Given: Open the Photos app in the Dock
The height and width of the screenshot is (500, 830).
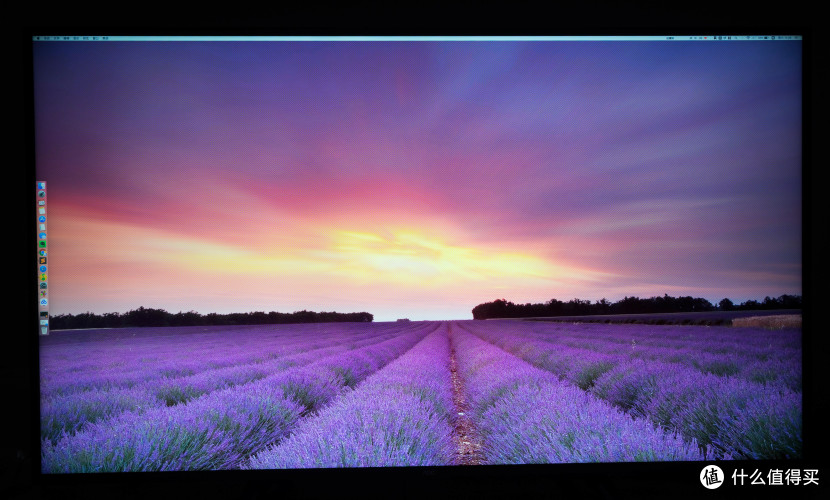Looking at the screenshot, I should [x=42, y=277].
